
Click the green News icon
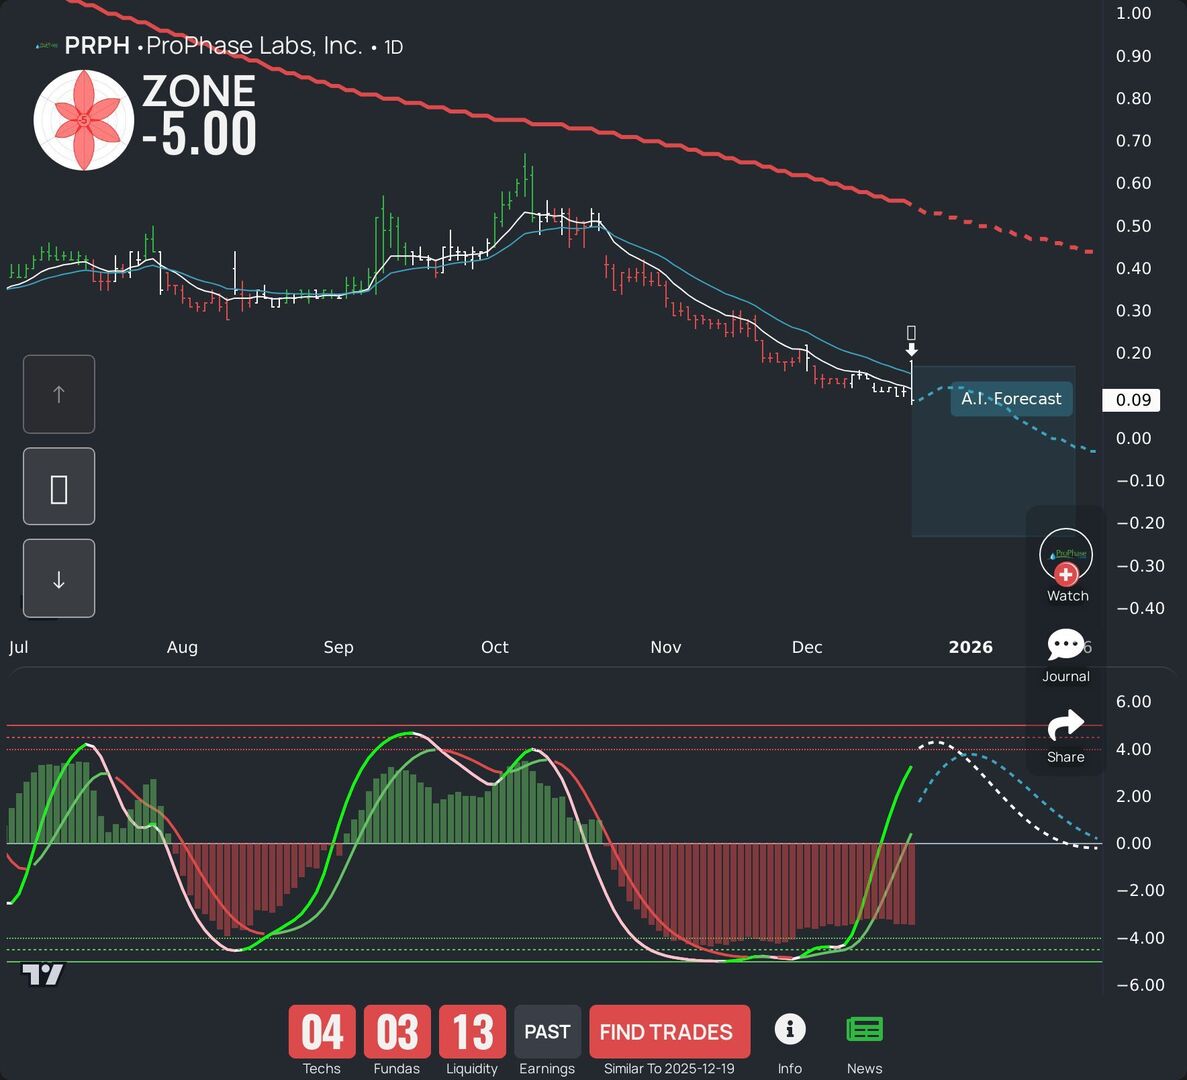(864, 1028)
